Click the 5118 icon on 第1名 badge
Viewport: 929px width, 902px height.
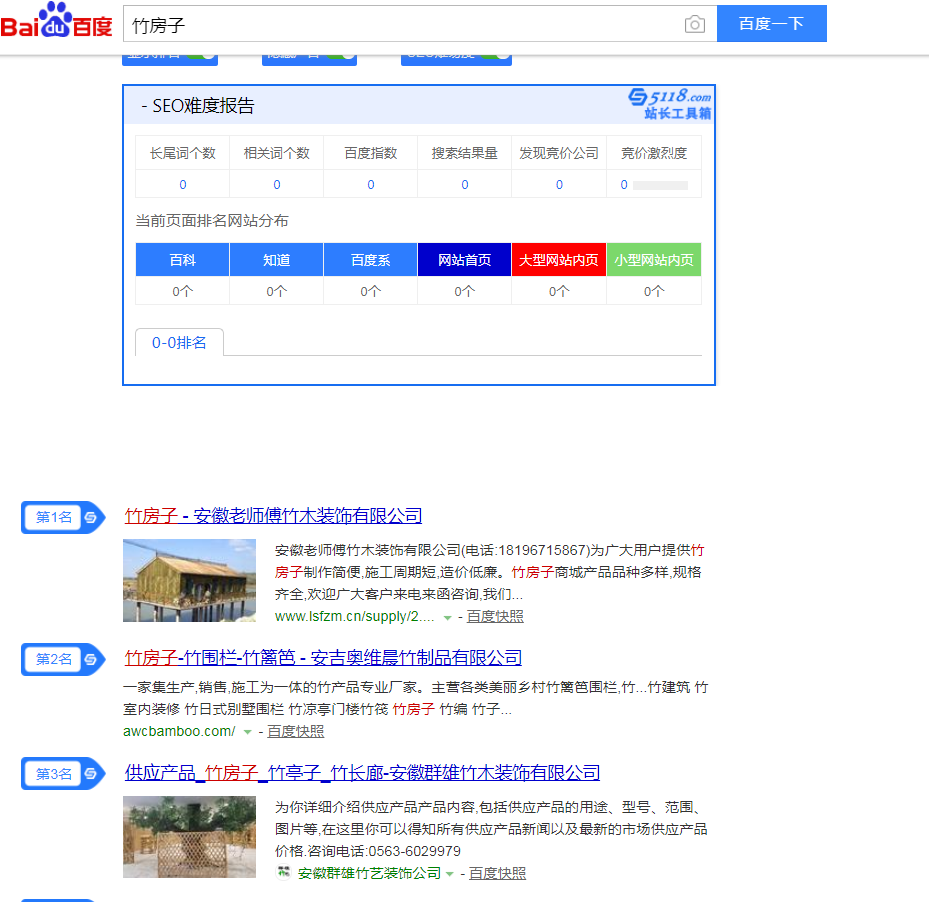click(90, 517)
